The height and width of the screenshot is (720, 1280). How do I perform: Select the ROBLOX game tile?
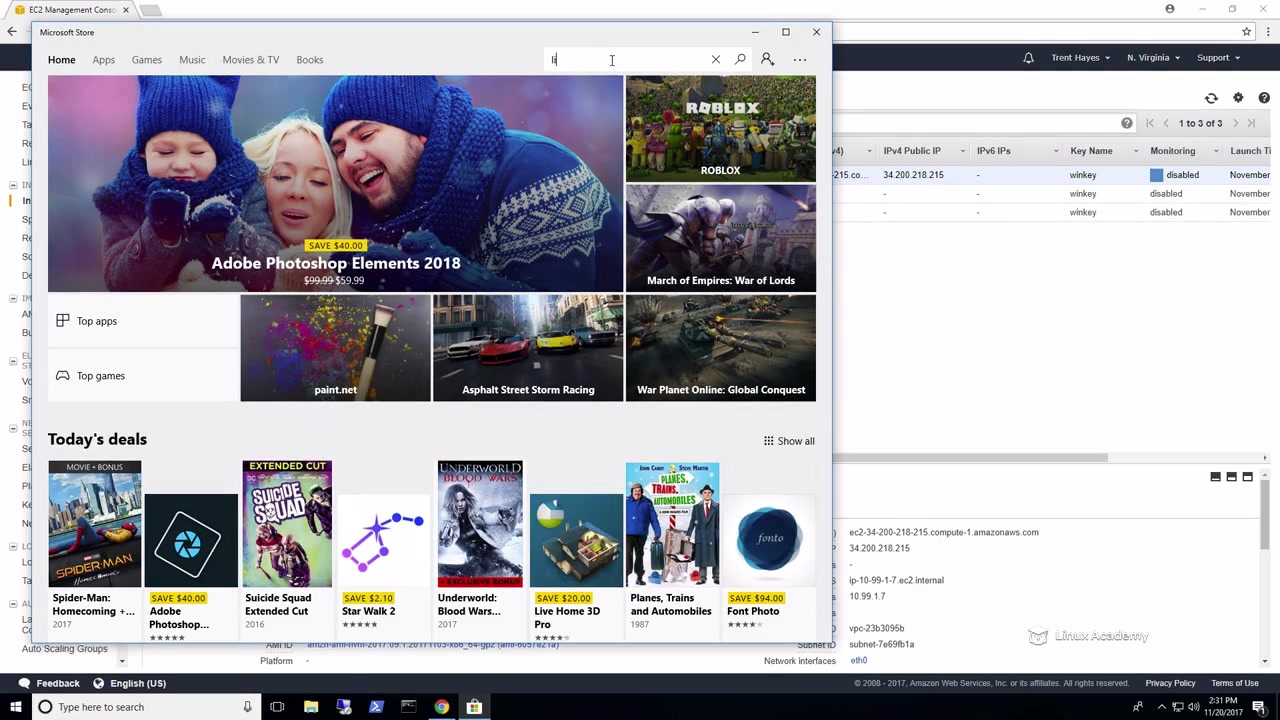[x=720, y=129]
